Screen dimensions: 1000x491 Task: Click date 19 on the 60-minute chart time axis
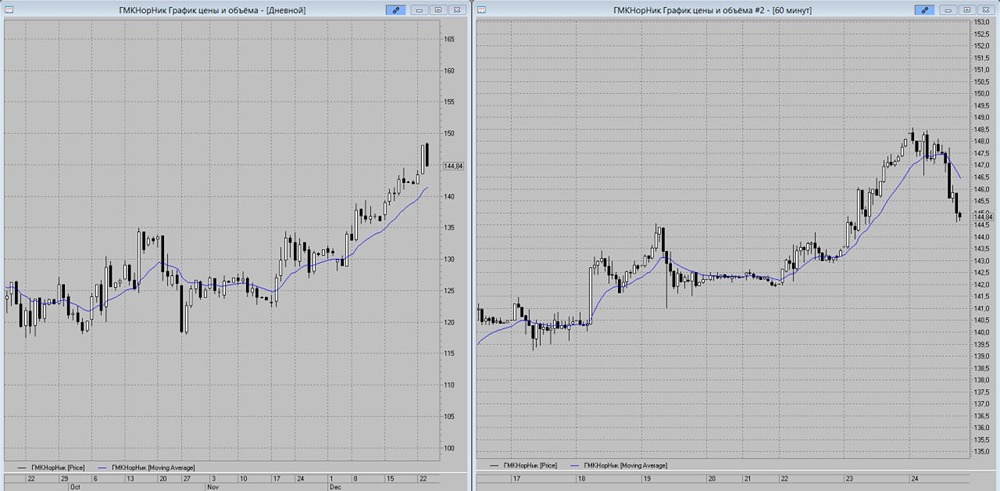(646, 478)
